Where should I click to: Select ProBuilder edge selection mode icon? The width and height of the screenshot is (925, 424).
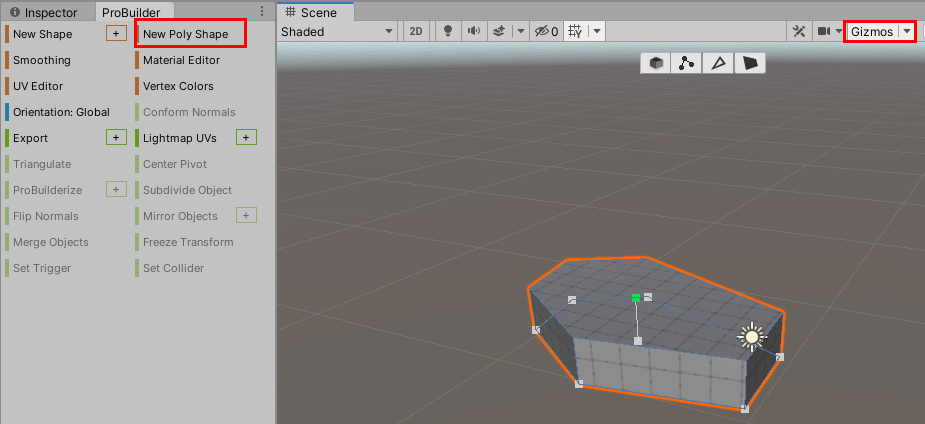[717, 63]
